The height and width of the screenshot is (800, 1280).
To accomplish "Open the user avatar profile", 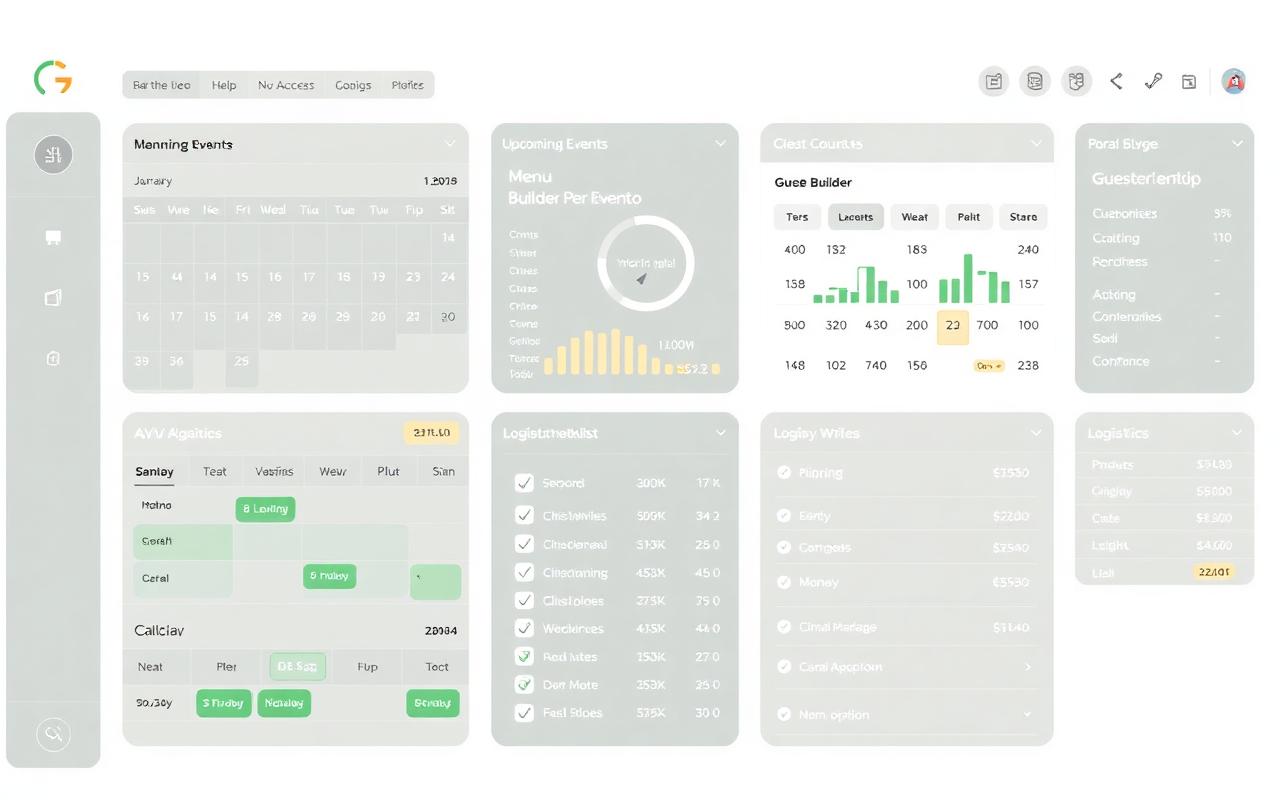I will point(1234,82).
